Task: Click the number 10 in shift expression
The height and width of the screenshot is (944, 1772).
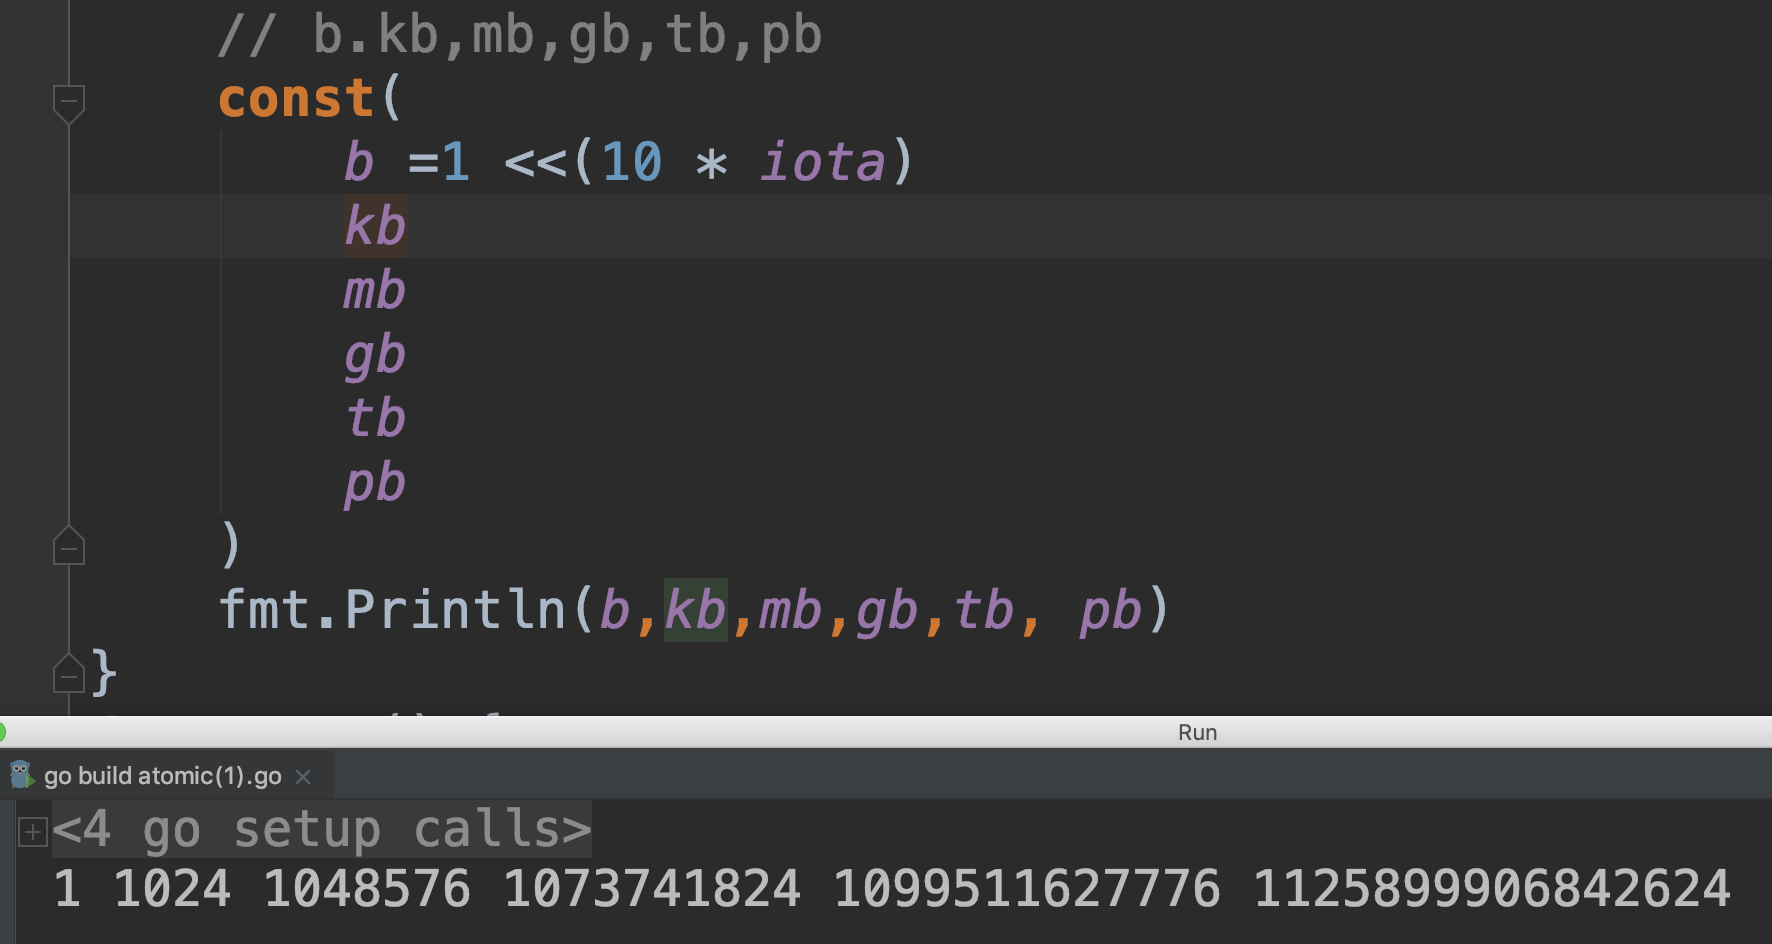Action: click(x=631, y=162)
